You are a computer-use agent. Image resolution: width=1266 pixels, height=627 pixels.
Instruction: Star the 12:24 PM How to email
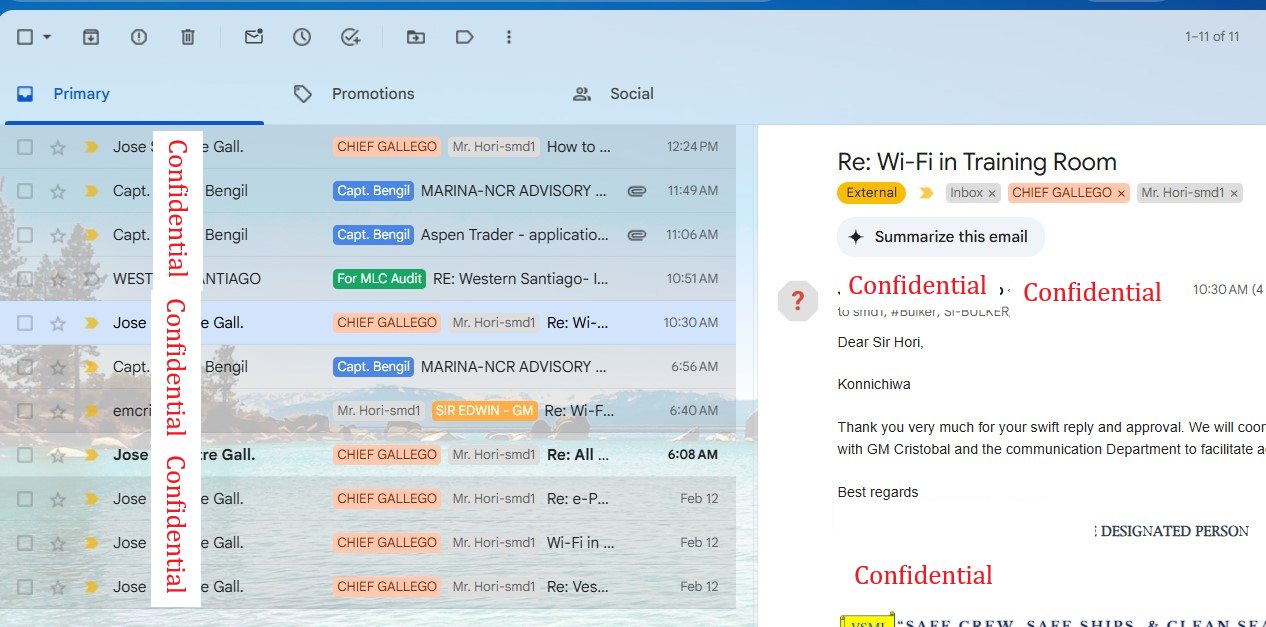pyautogui.click(x=58, y=147)
